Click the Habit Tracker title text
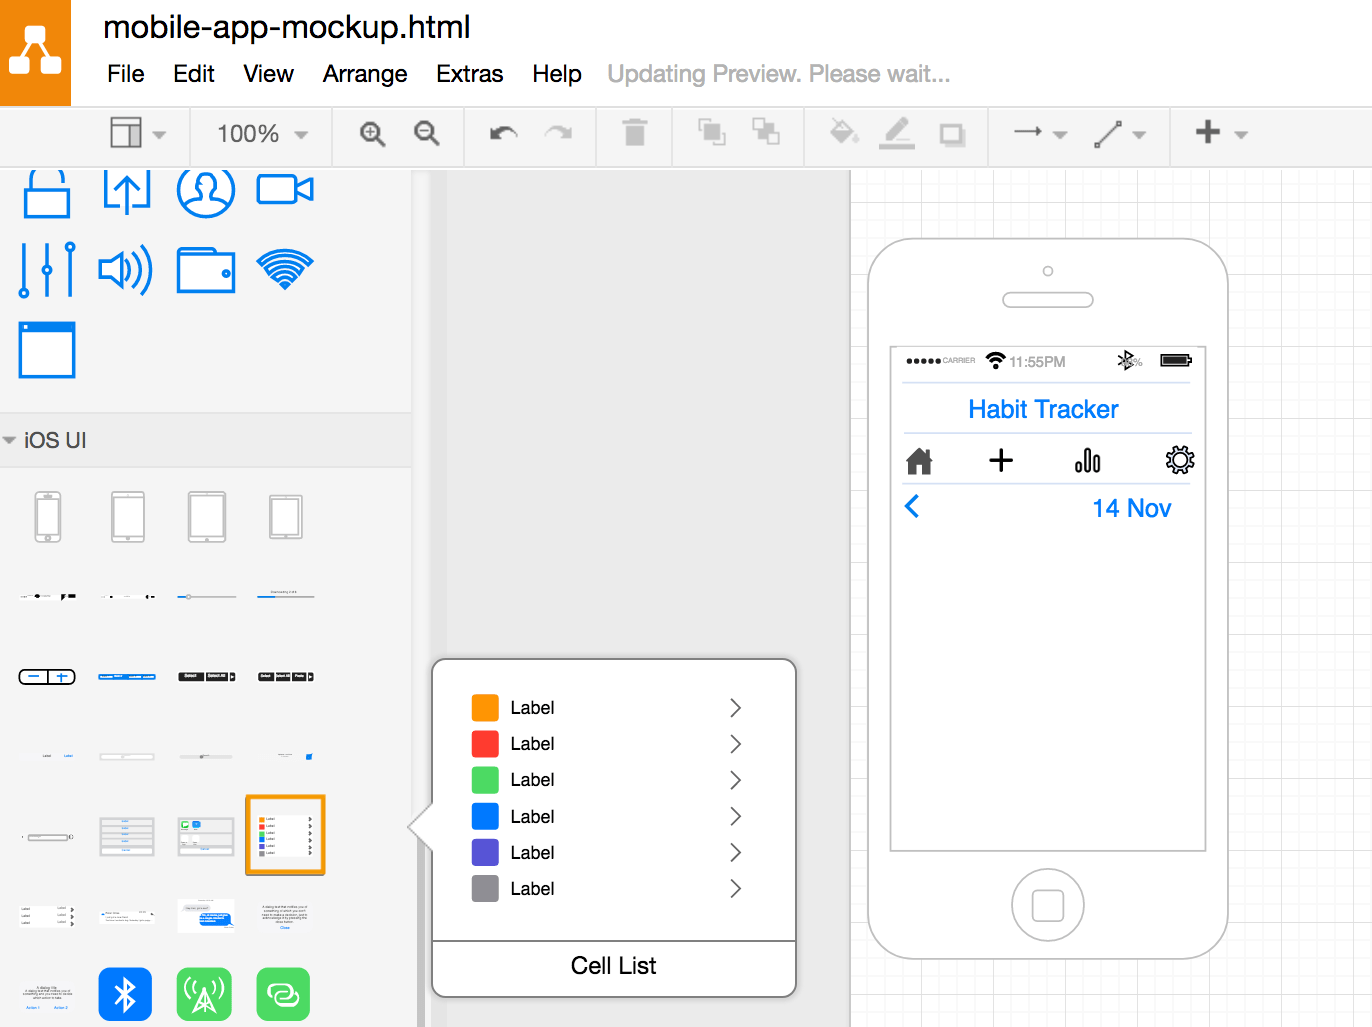Viewport: 1372px width, 1027px height. [x=1043, y=409]
